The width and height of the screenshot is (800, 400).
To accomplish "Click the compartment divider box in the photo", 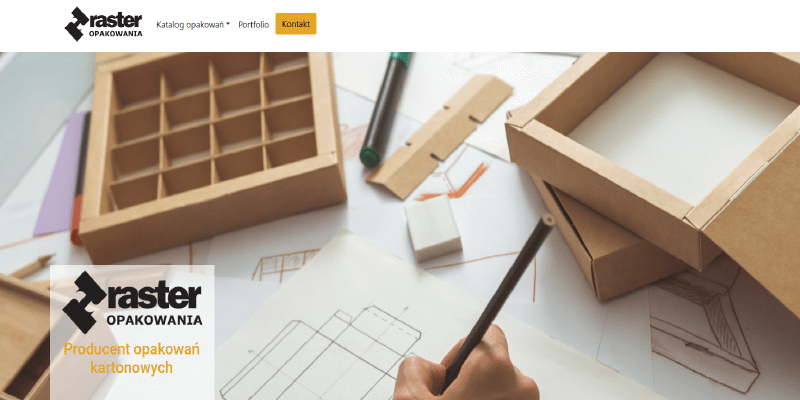I will [212, 156].
